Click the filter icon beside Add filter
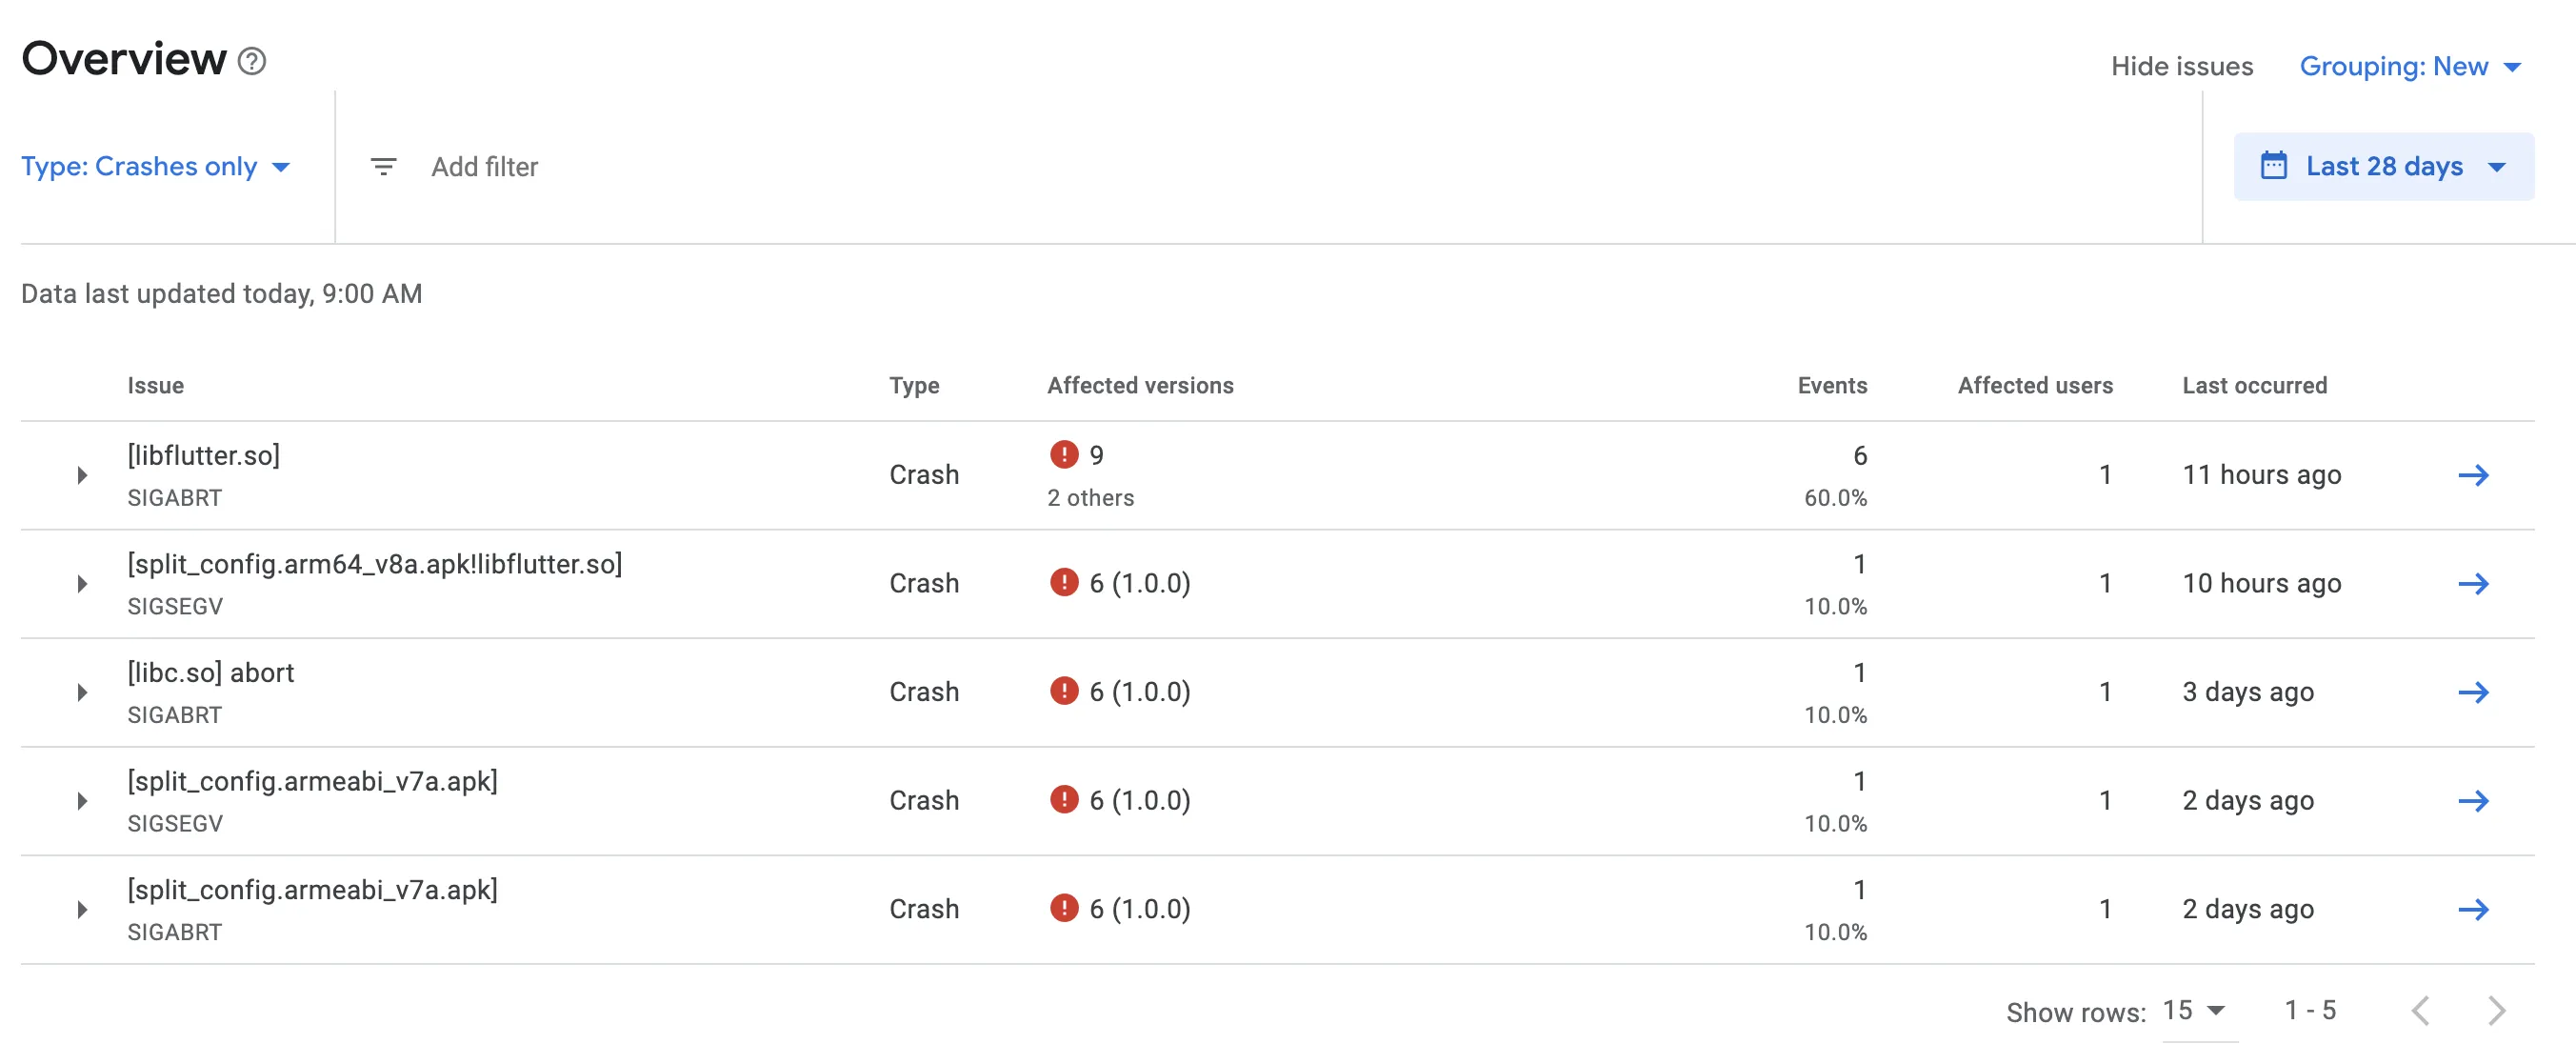The height and width of the screenshot is (1064, 2576). coord(383,167)
